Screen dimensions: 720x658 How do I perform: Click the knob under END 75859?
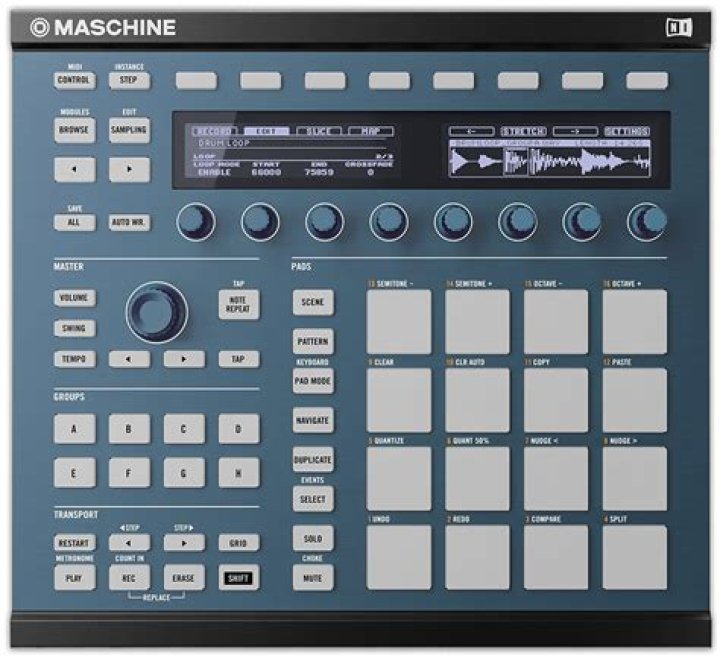324,222
